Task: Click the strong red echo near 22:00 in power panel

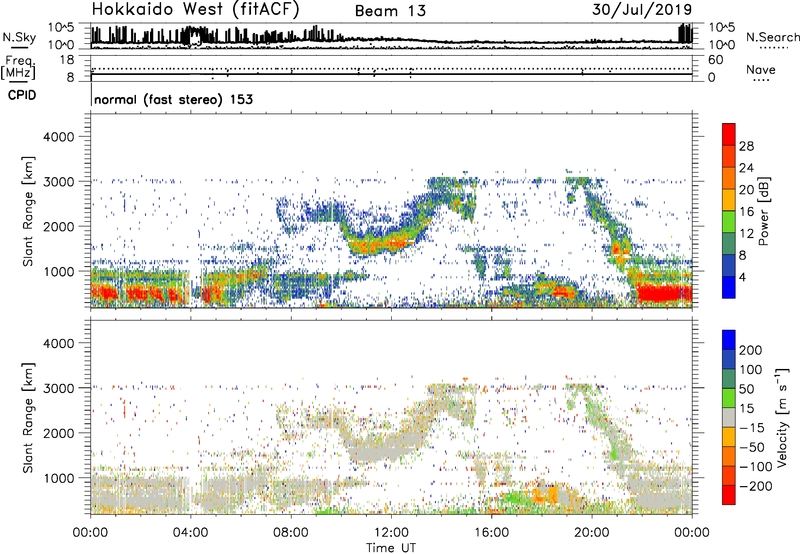Action: [664, 294]
